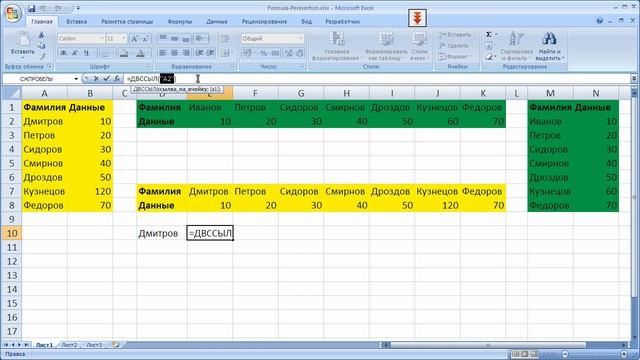Switch to the Рецензирование tab

(x=264, y=22)
